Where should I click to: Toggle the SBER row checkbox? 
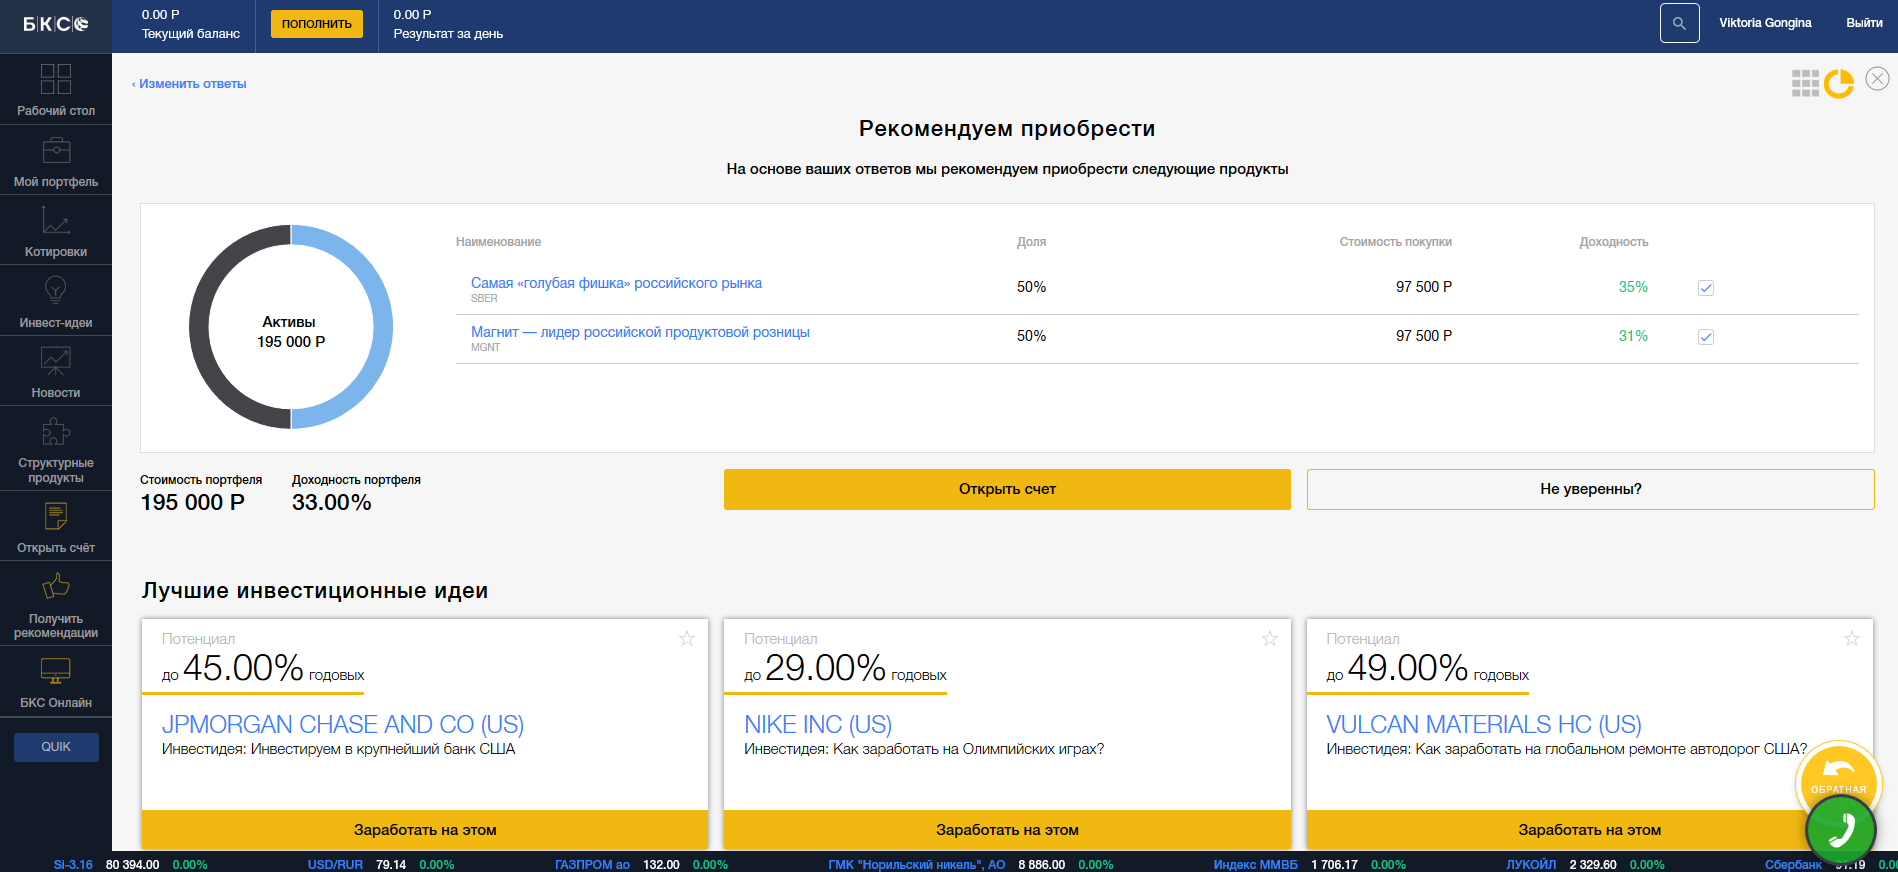tap(1706, 288)
